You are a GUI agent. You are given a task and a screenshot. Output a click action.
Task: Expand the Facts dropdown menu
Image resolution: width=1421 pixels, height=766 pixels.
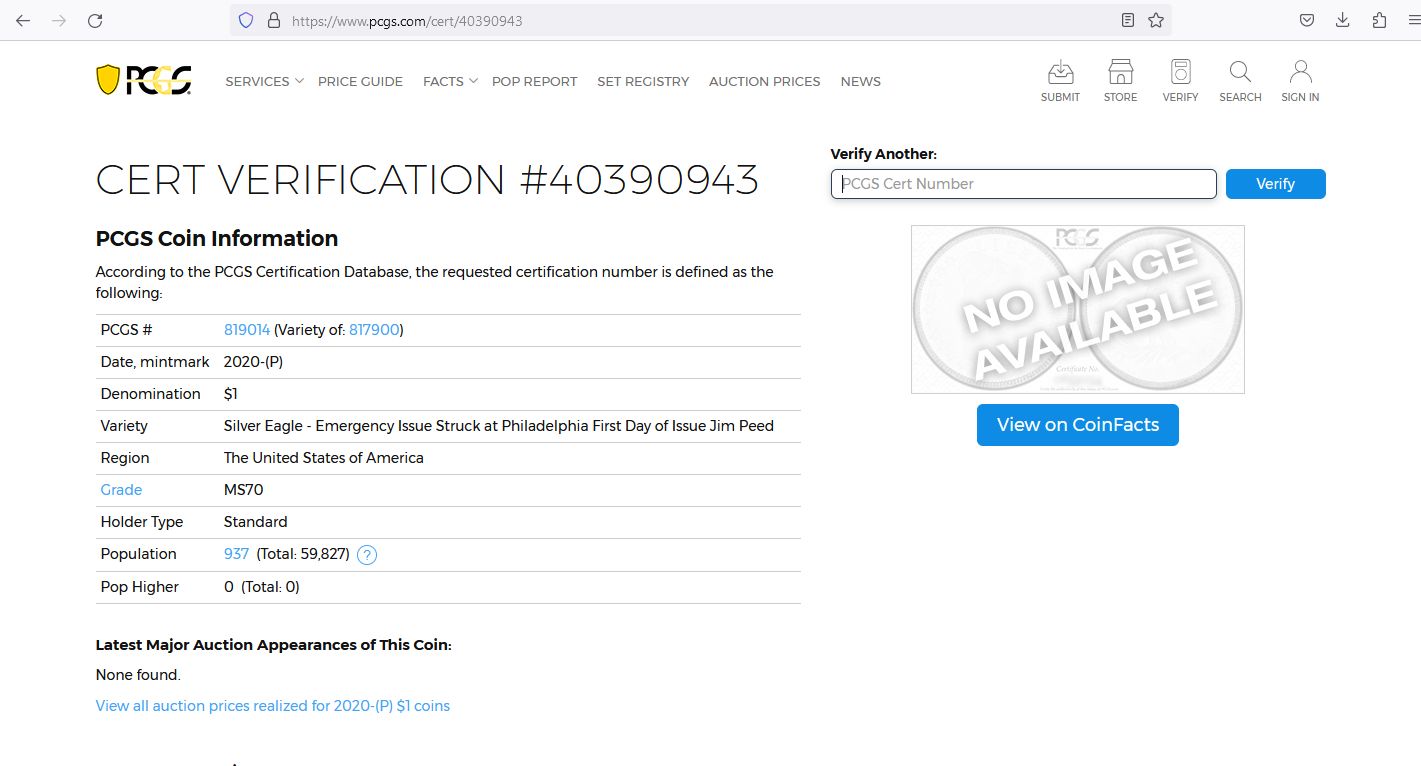(450, 82)
